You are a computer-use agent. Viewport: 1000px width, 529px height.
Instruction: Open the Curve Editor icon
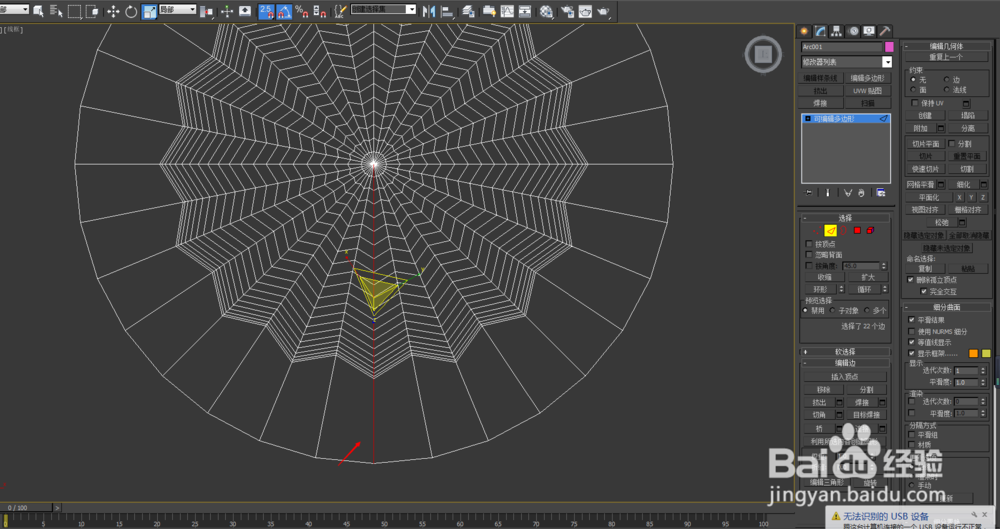point(507,11)
